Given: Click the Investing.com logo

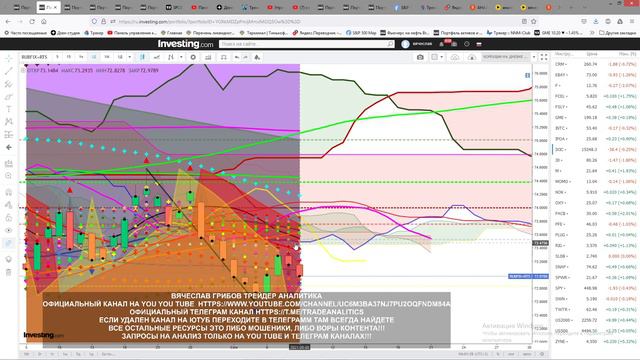Looking at the screenshot, I should click(185, 44).
